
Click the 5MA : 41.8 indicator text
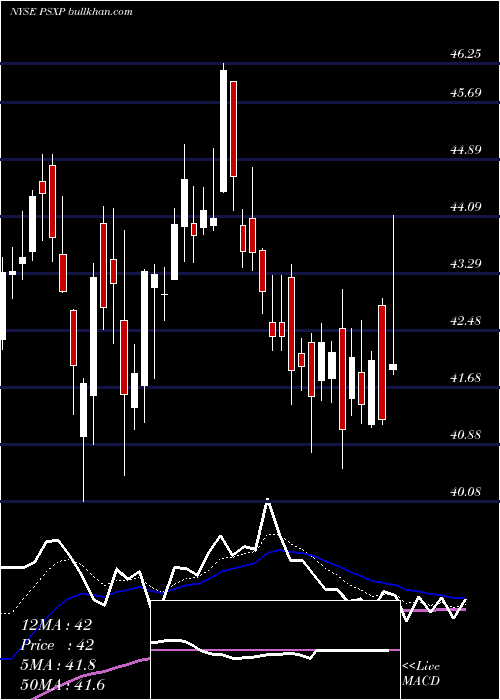pyautogui.click(x=58, y=664)
